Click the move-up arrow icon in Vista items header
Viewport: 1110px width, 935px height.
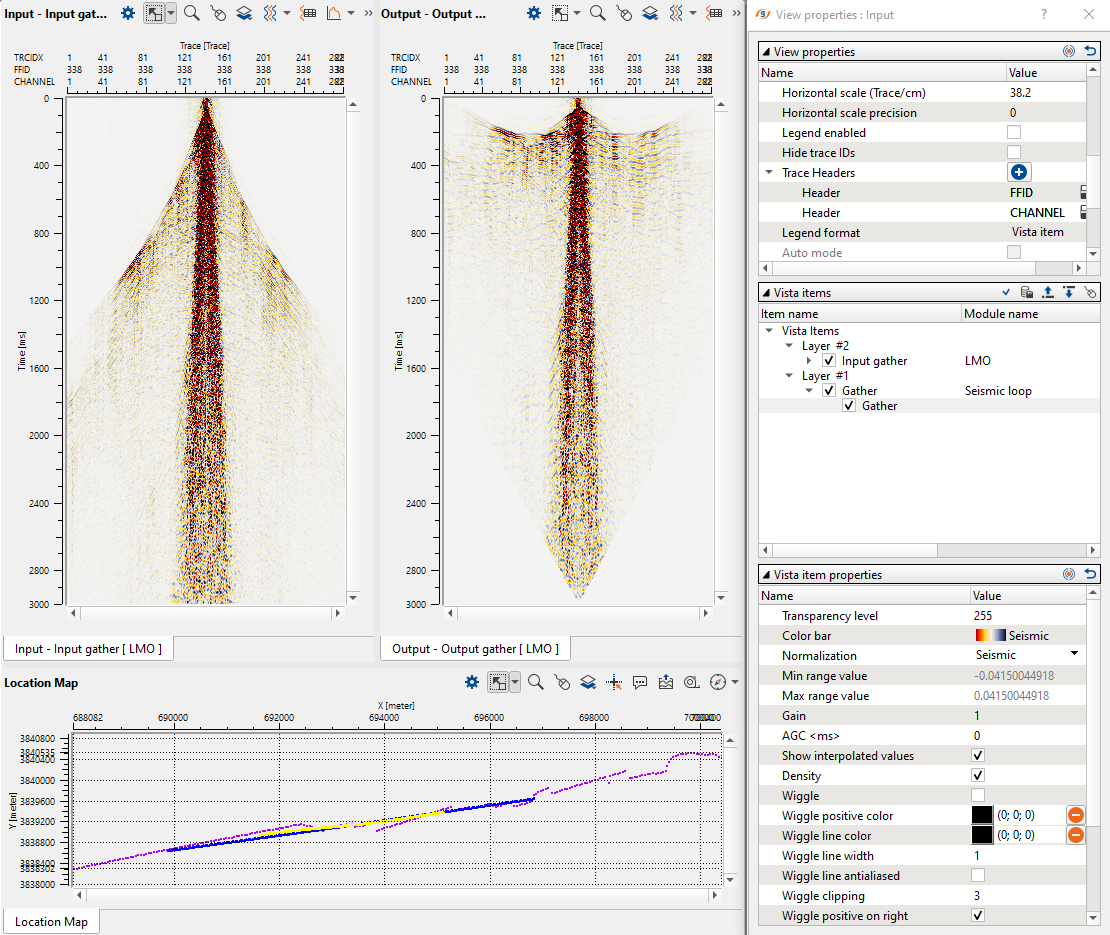tap(1048, 292)
